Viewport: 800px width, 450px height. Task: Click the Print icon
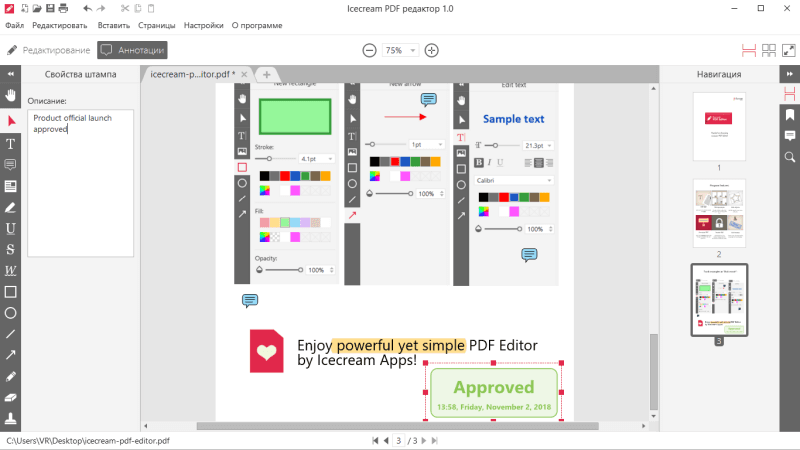[63, 8]
